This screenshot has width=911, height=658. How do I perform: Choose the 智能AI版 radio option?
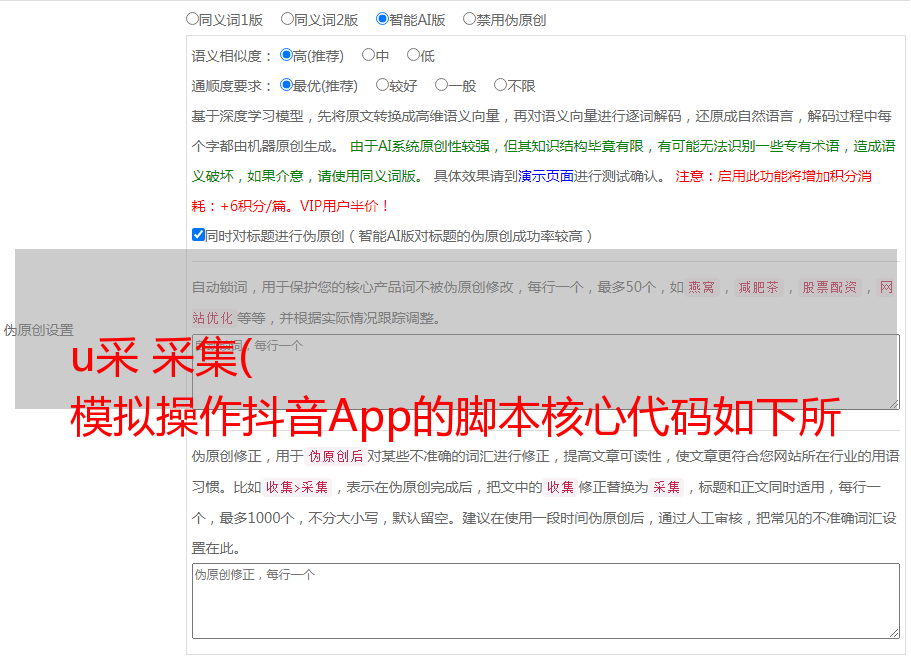[x=382, y=19]
